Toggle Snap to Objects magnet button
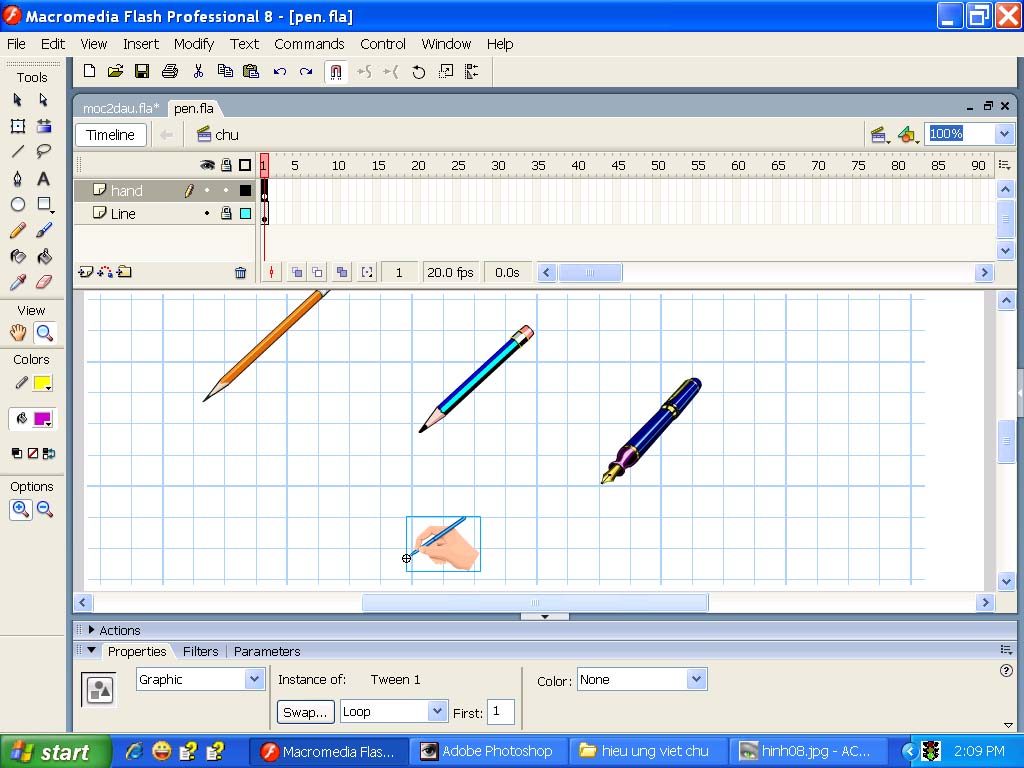Viewport: 1024px width, 768px height. click(336, 71)
